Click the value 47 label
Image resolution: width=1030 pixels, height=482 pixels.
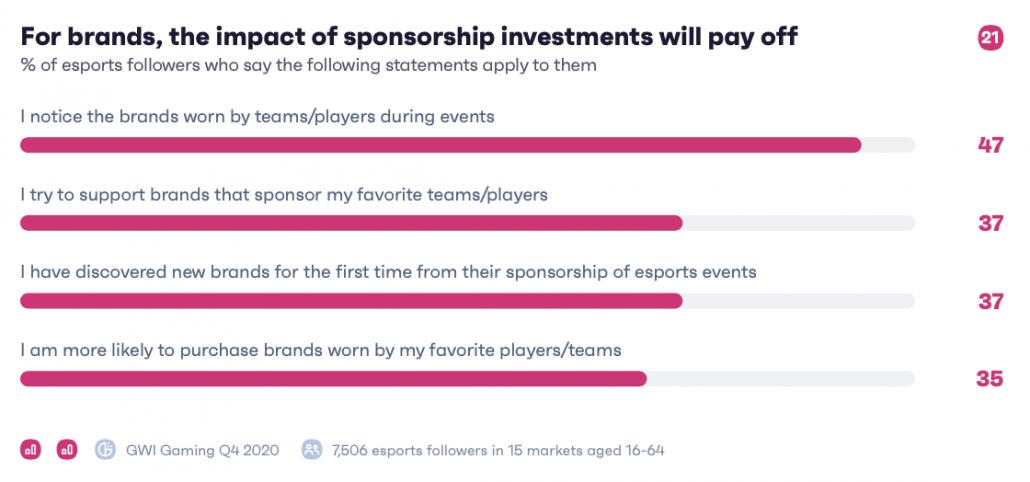[991, 145]
